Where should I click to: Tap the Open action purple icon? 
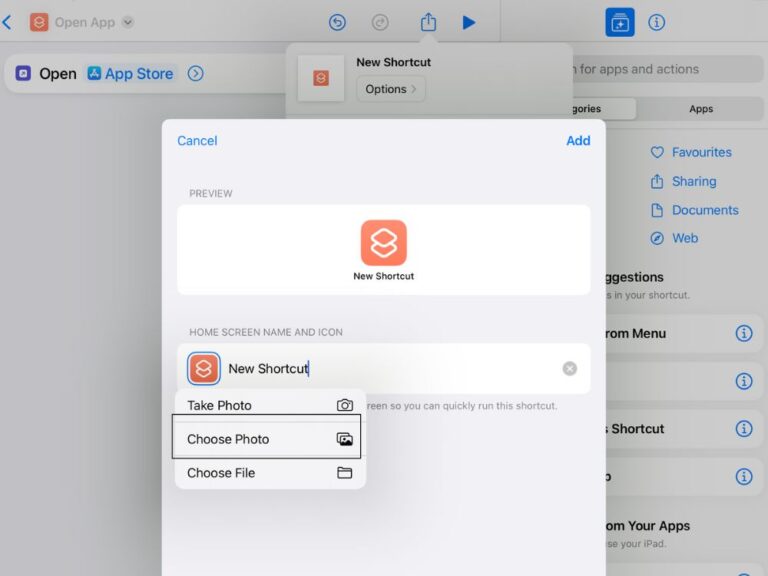pos(23,73)
